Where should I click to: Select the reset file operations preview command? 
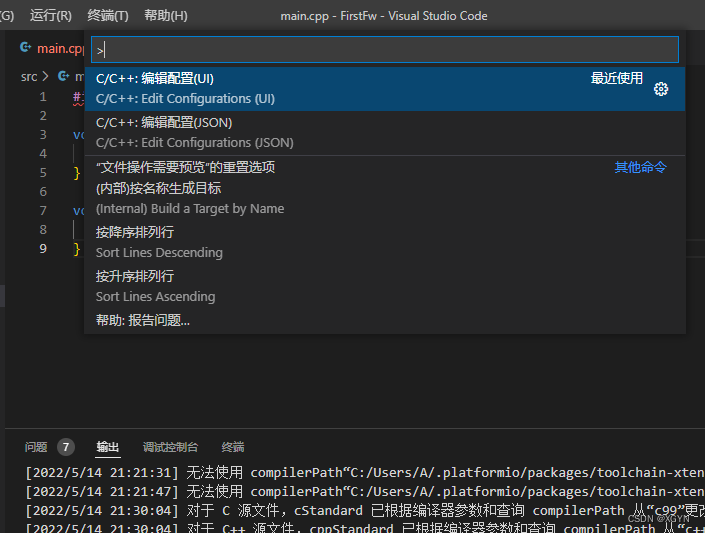(385, 167)
